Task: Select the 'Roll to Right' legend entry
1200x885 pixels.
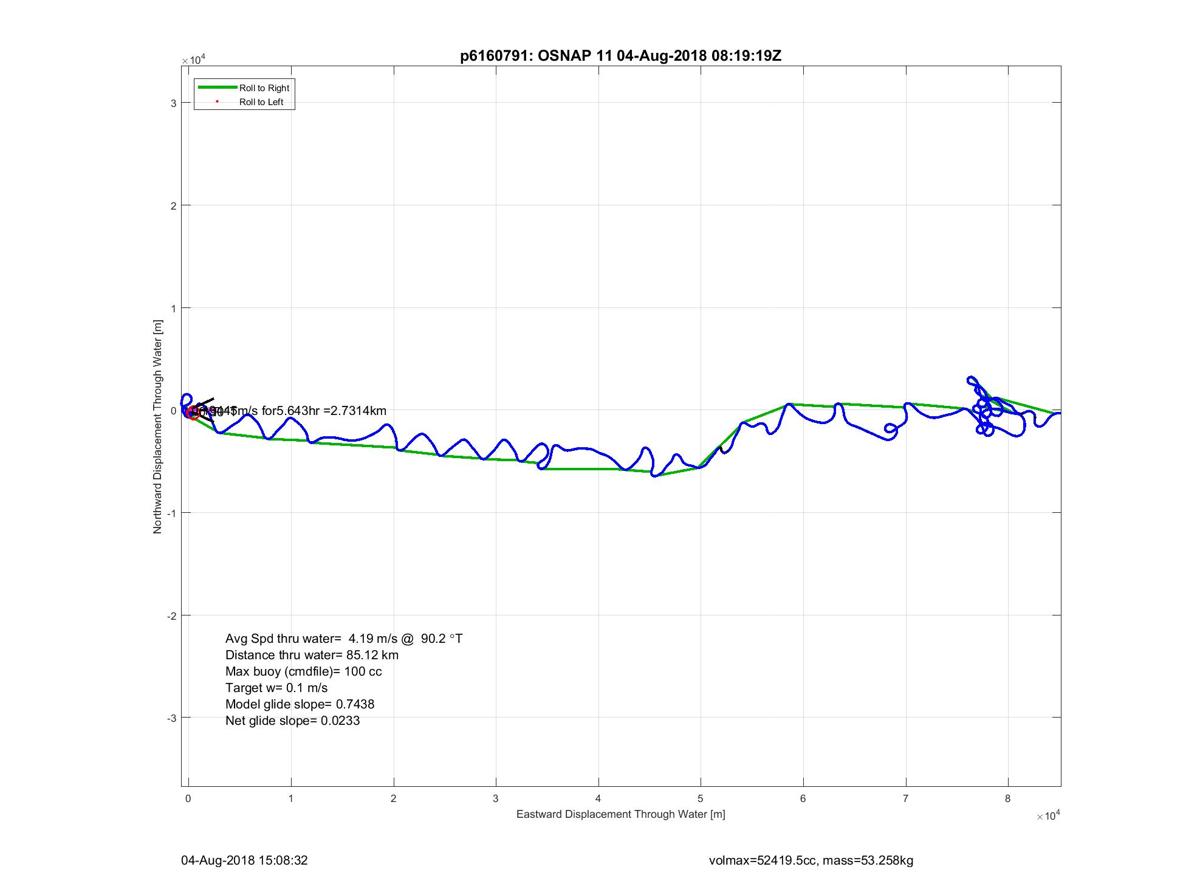Action: [x=264, y=88]
